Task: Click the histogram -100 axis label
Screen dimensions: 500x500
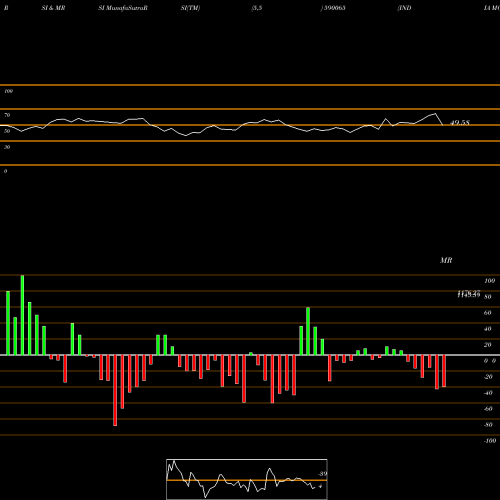Action: tap(490, 441)
